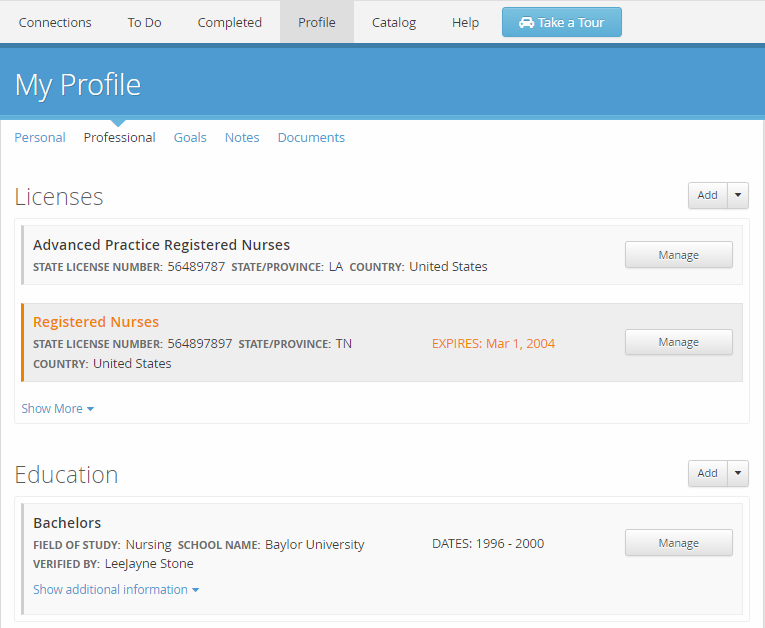The height and width of the screenshot is (628, 765).
Task: Click the Licenses section heading
Action: click(x=59, y=197)
